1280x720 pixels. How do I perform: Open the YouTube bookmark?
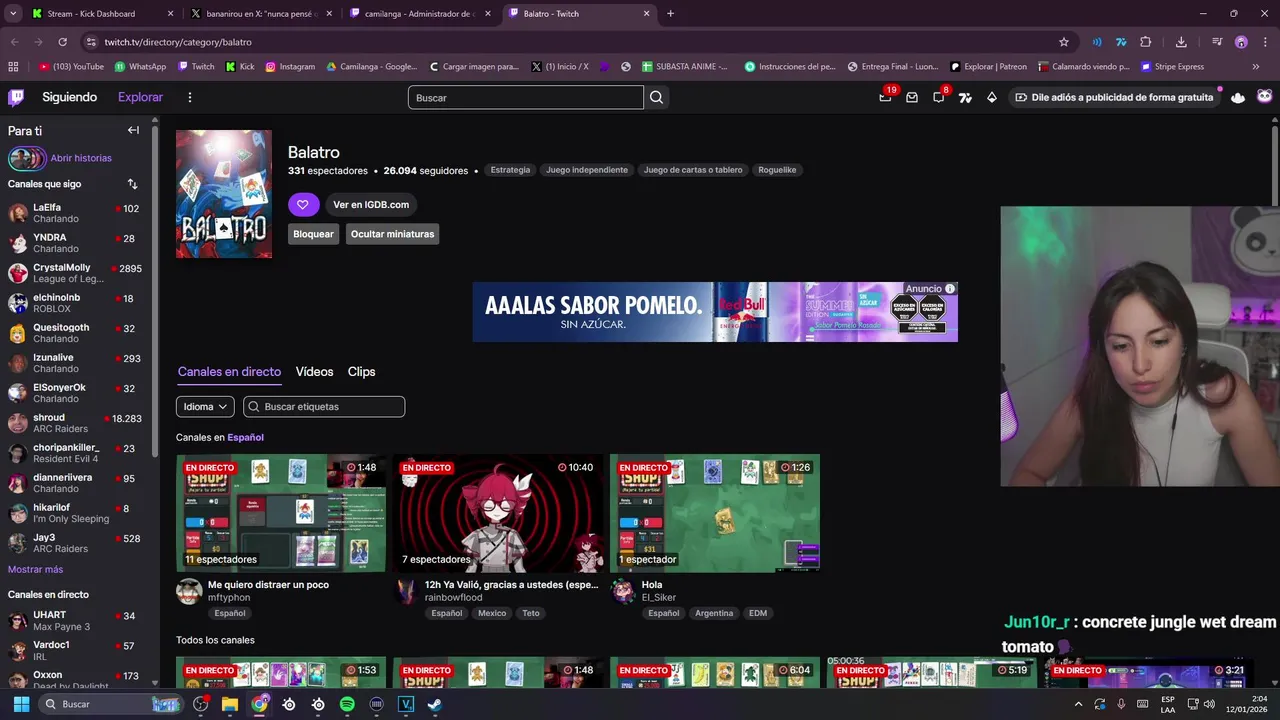(71, 67)
